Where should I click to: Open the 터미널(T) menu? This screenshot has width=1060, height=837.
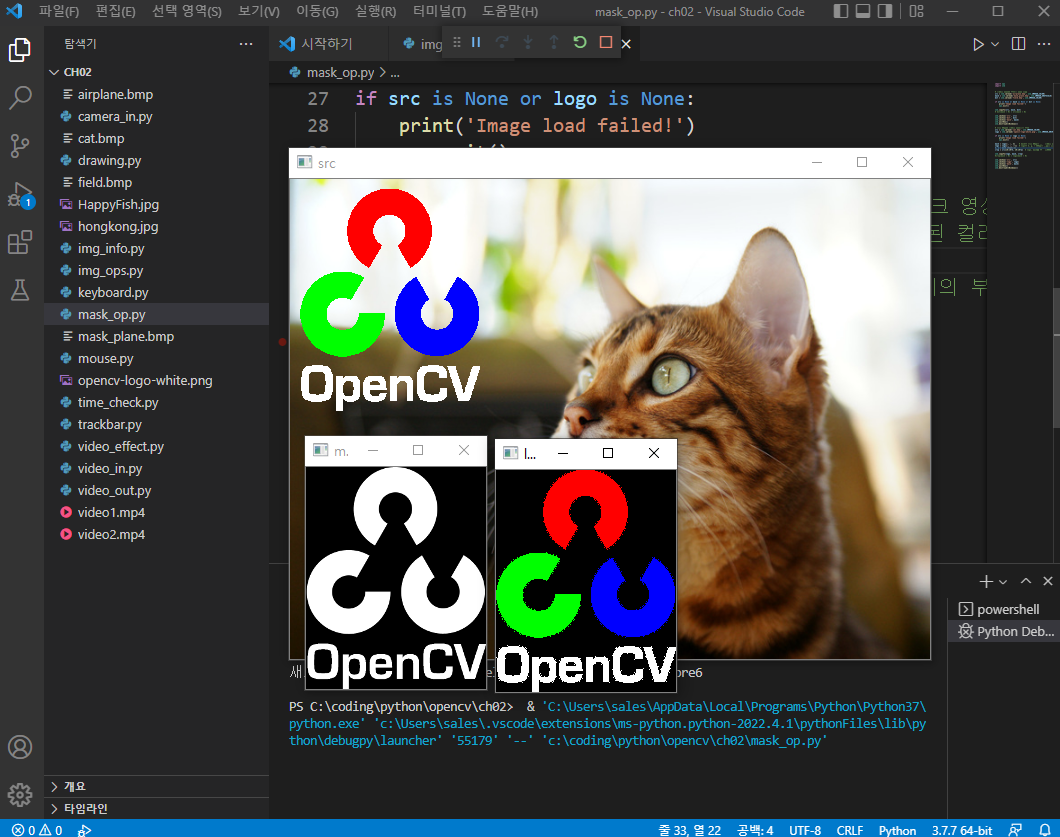pos(439,11)
